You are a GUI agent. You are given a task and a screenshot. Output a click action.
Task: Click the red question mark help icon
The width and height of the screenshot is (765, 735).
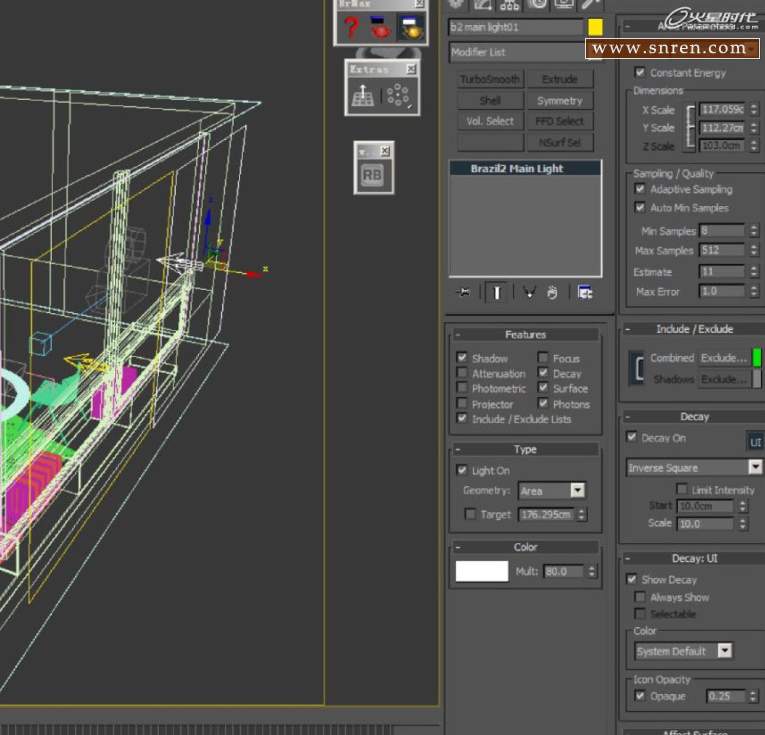[351, 27]
